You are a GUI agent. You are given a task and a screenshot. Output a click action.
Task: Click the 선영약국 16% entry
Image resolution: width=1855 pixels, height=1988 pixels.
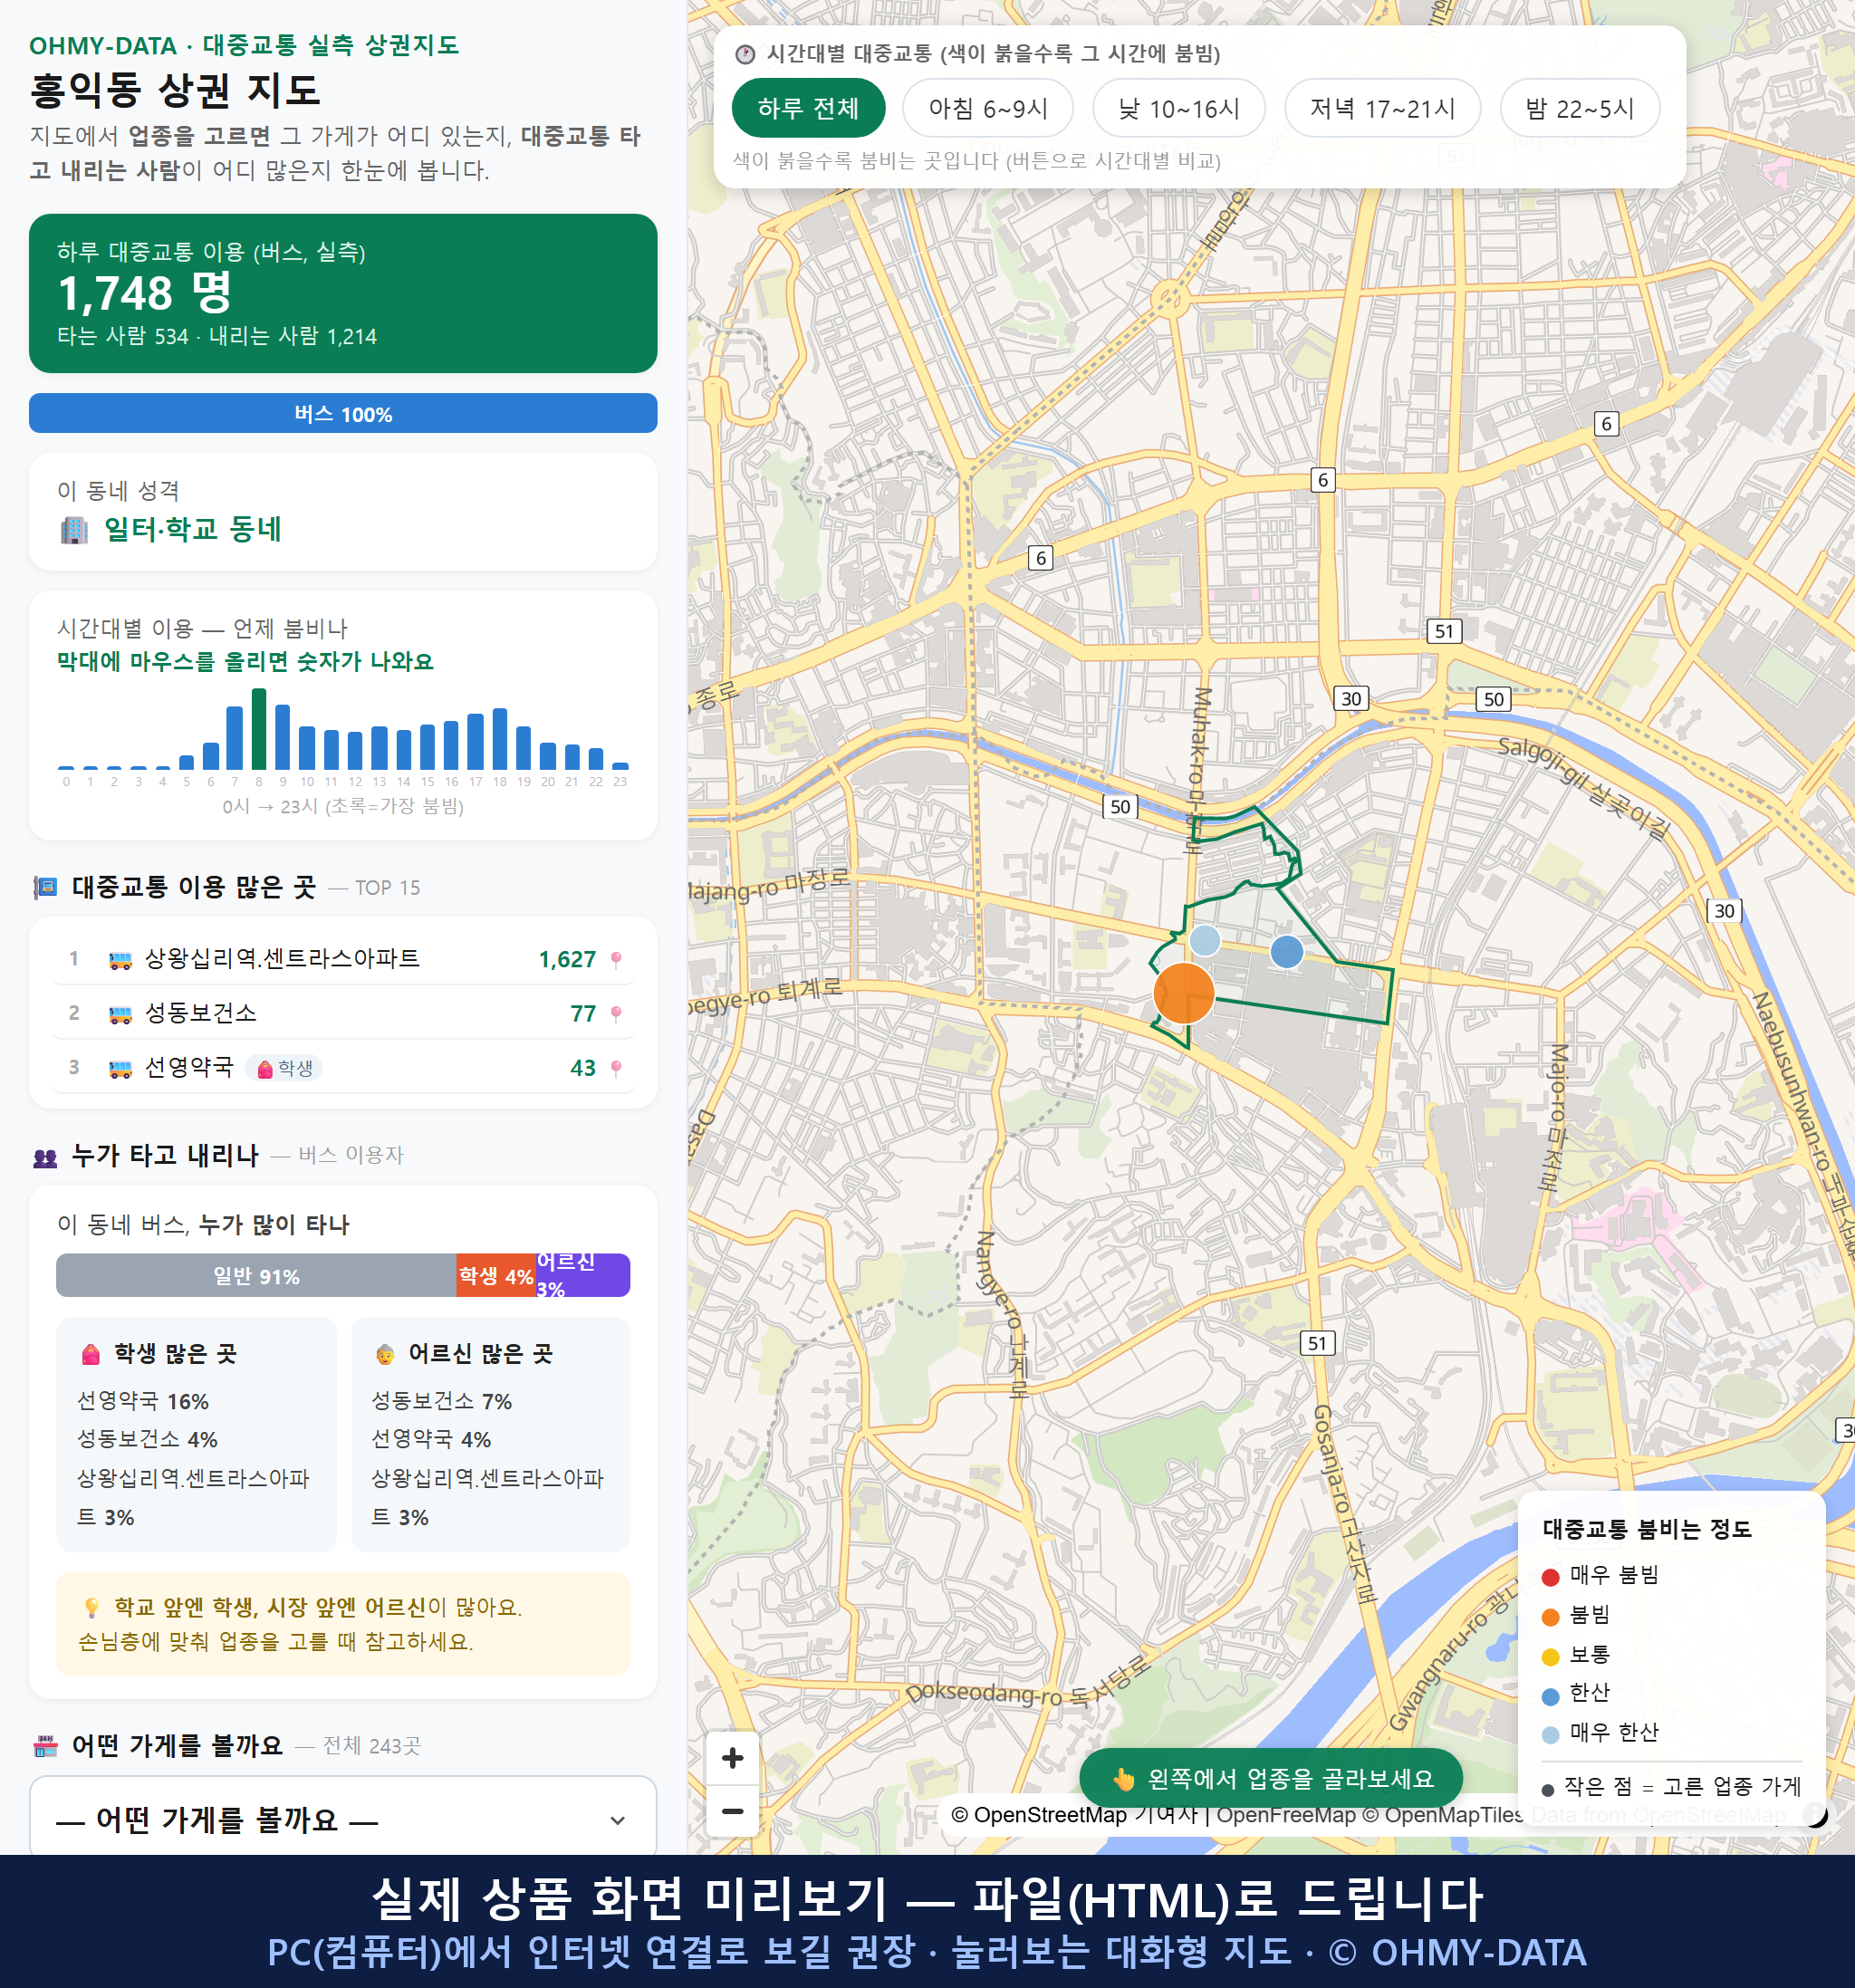pos(143,1401)
